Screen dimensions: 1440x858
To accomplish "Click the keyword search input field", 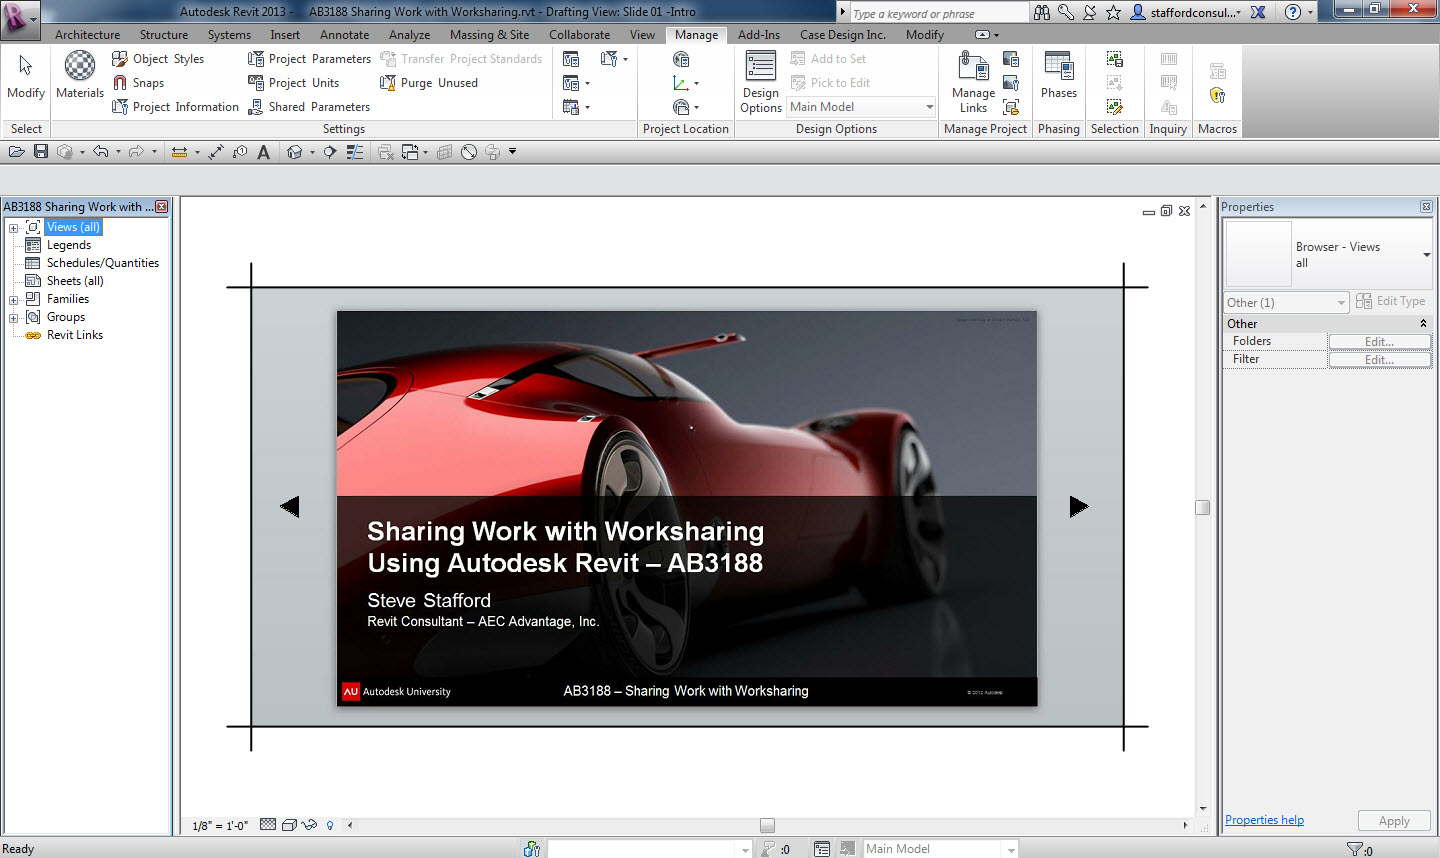I will click(x=936, y=14).
